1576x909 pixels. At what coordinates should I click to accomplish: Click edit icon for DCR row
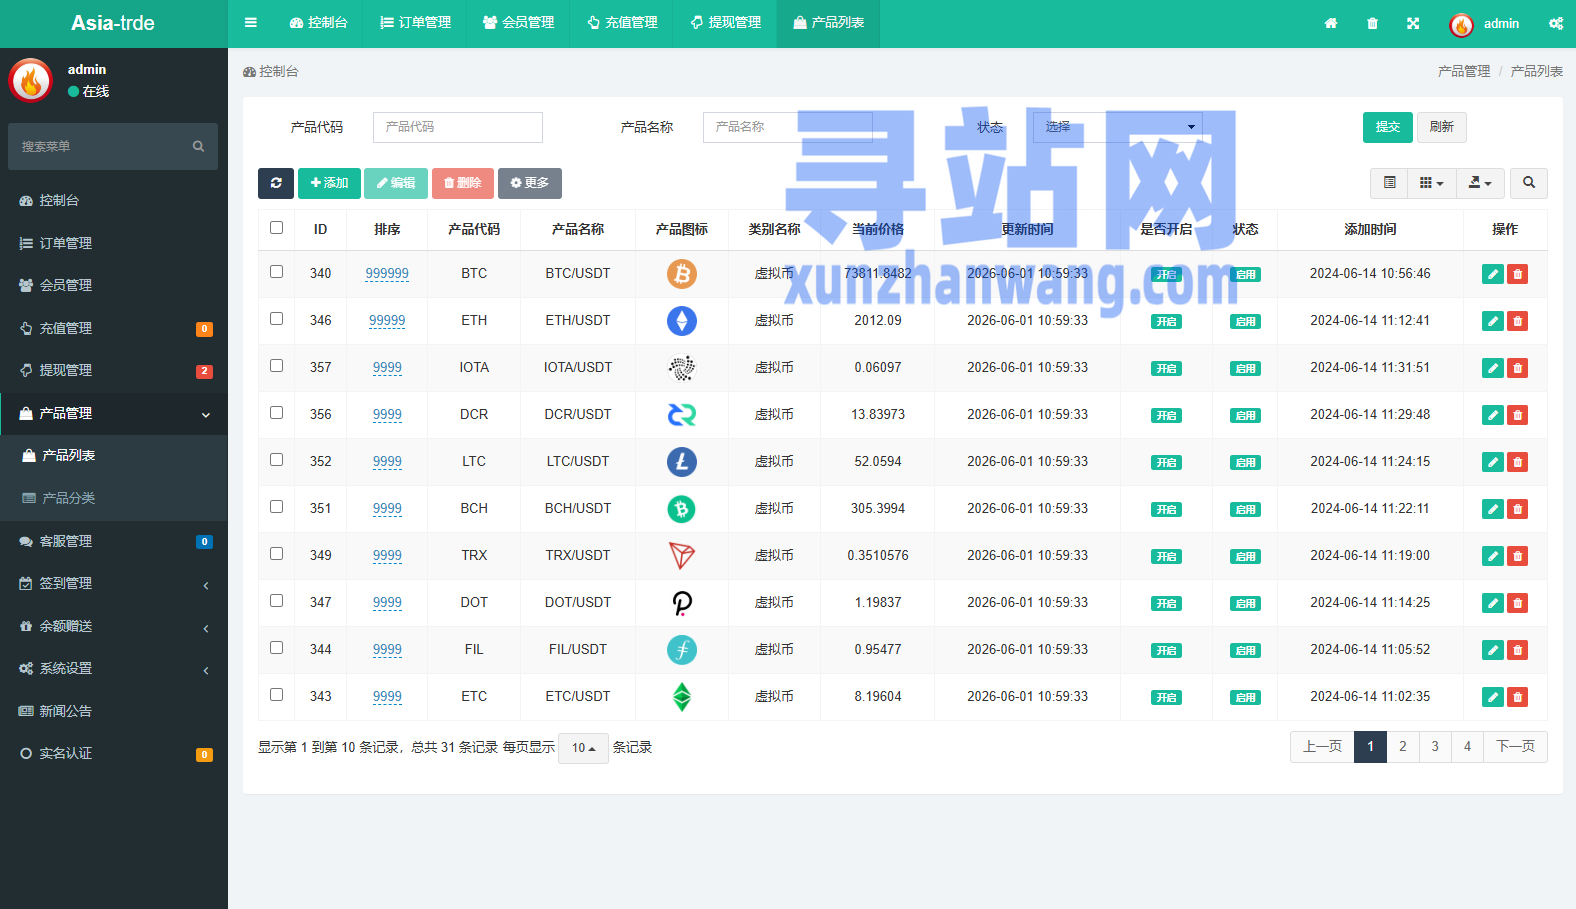click(x=1493, y=415)
